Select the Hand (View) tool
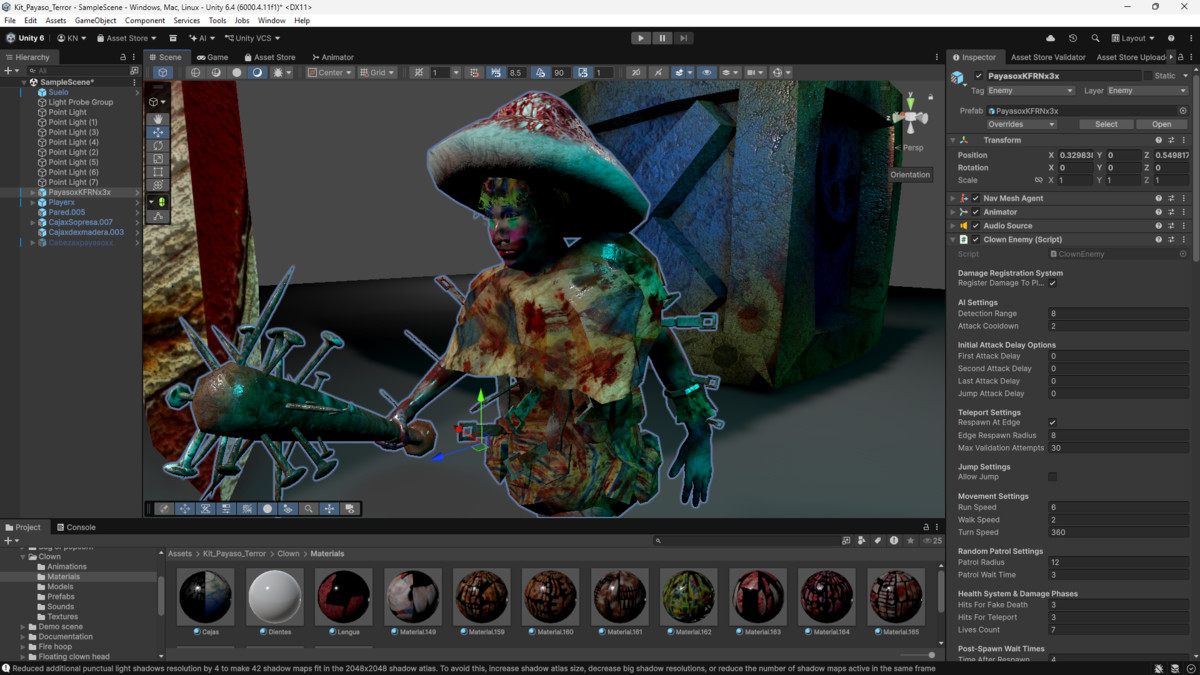Screen dimensions: 1200x675 (x=158, y=119)
